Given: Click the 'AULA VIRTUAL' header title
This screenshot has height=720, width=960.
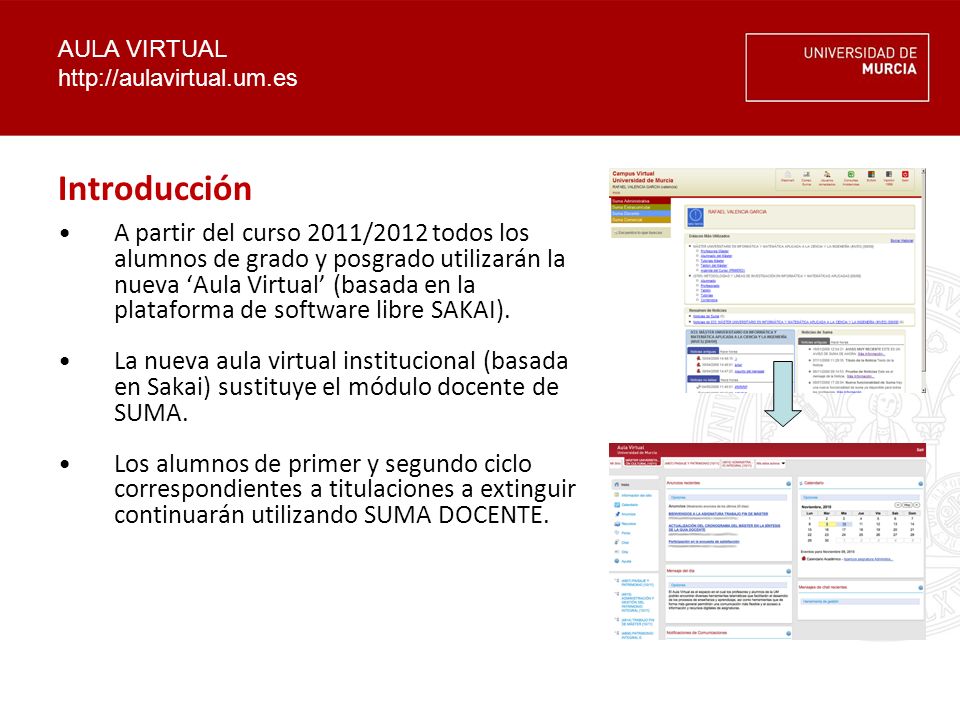Looking at the screenshot, I should [x=142, y=49].
